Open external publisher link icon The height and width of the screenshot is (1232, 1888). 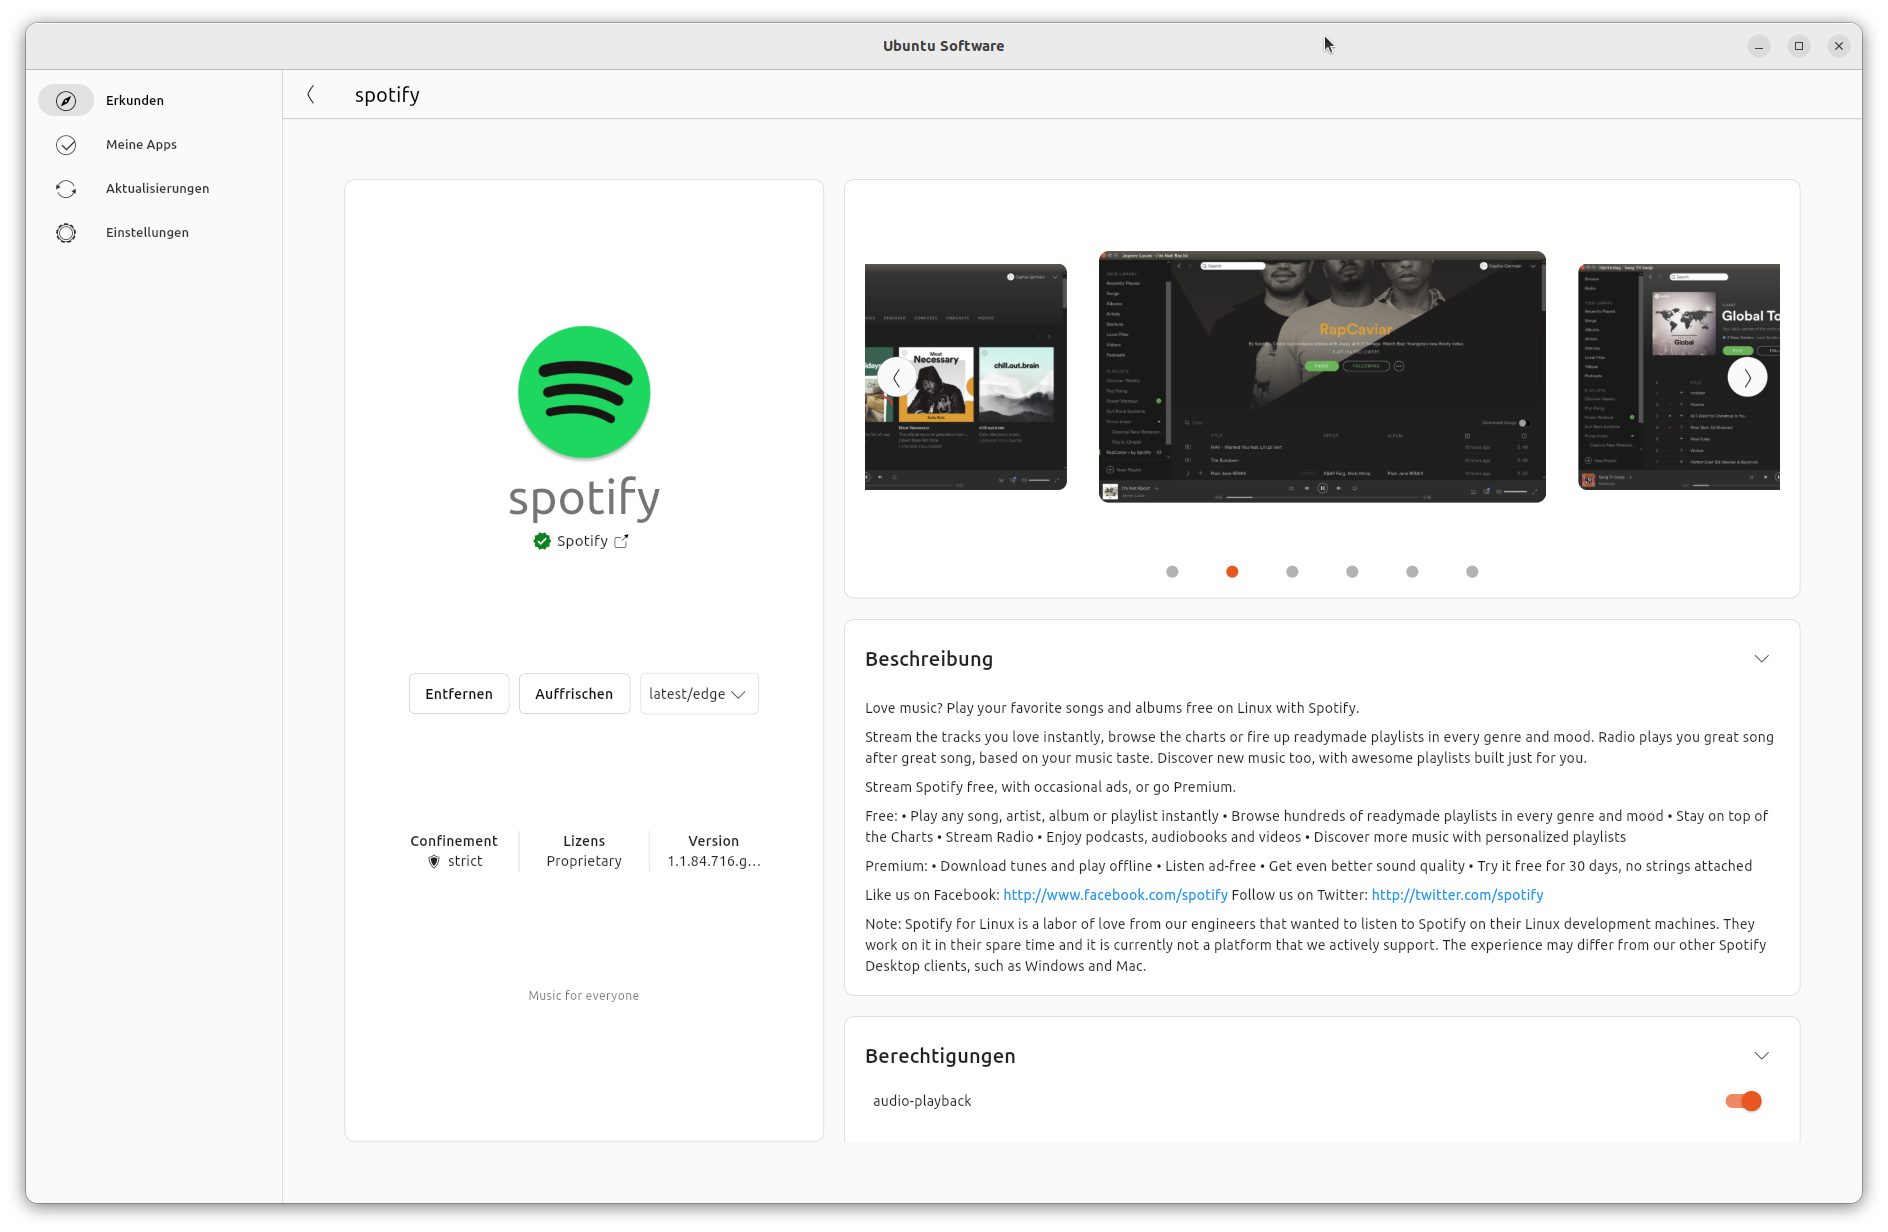(x=621, y=541)
